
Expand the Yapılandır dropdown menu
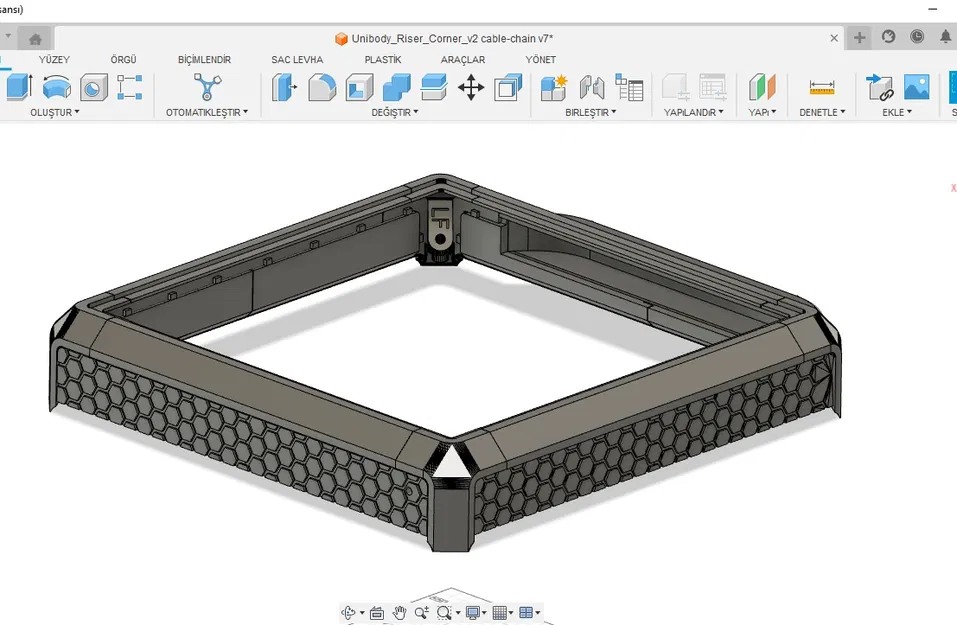(x=694, y=112)
